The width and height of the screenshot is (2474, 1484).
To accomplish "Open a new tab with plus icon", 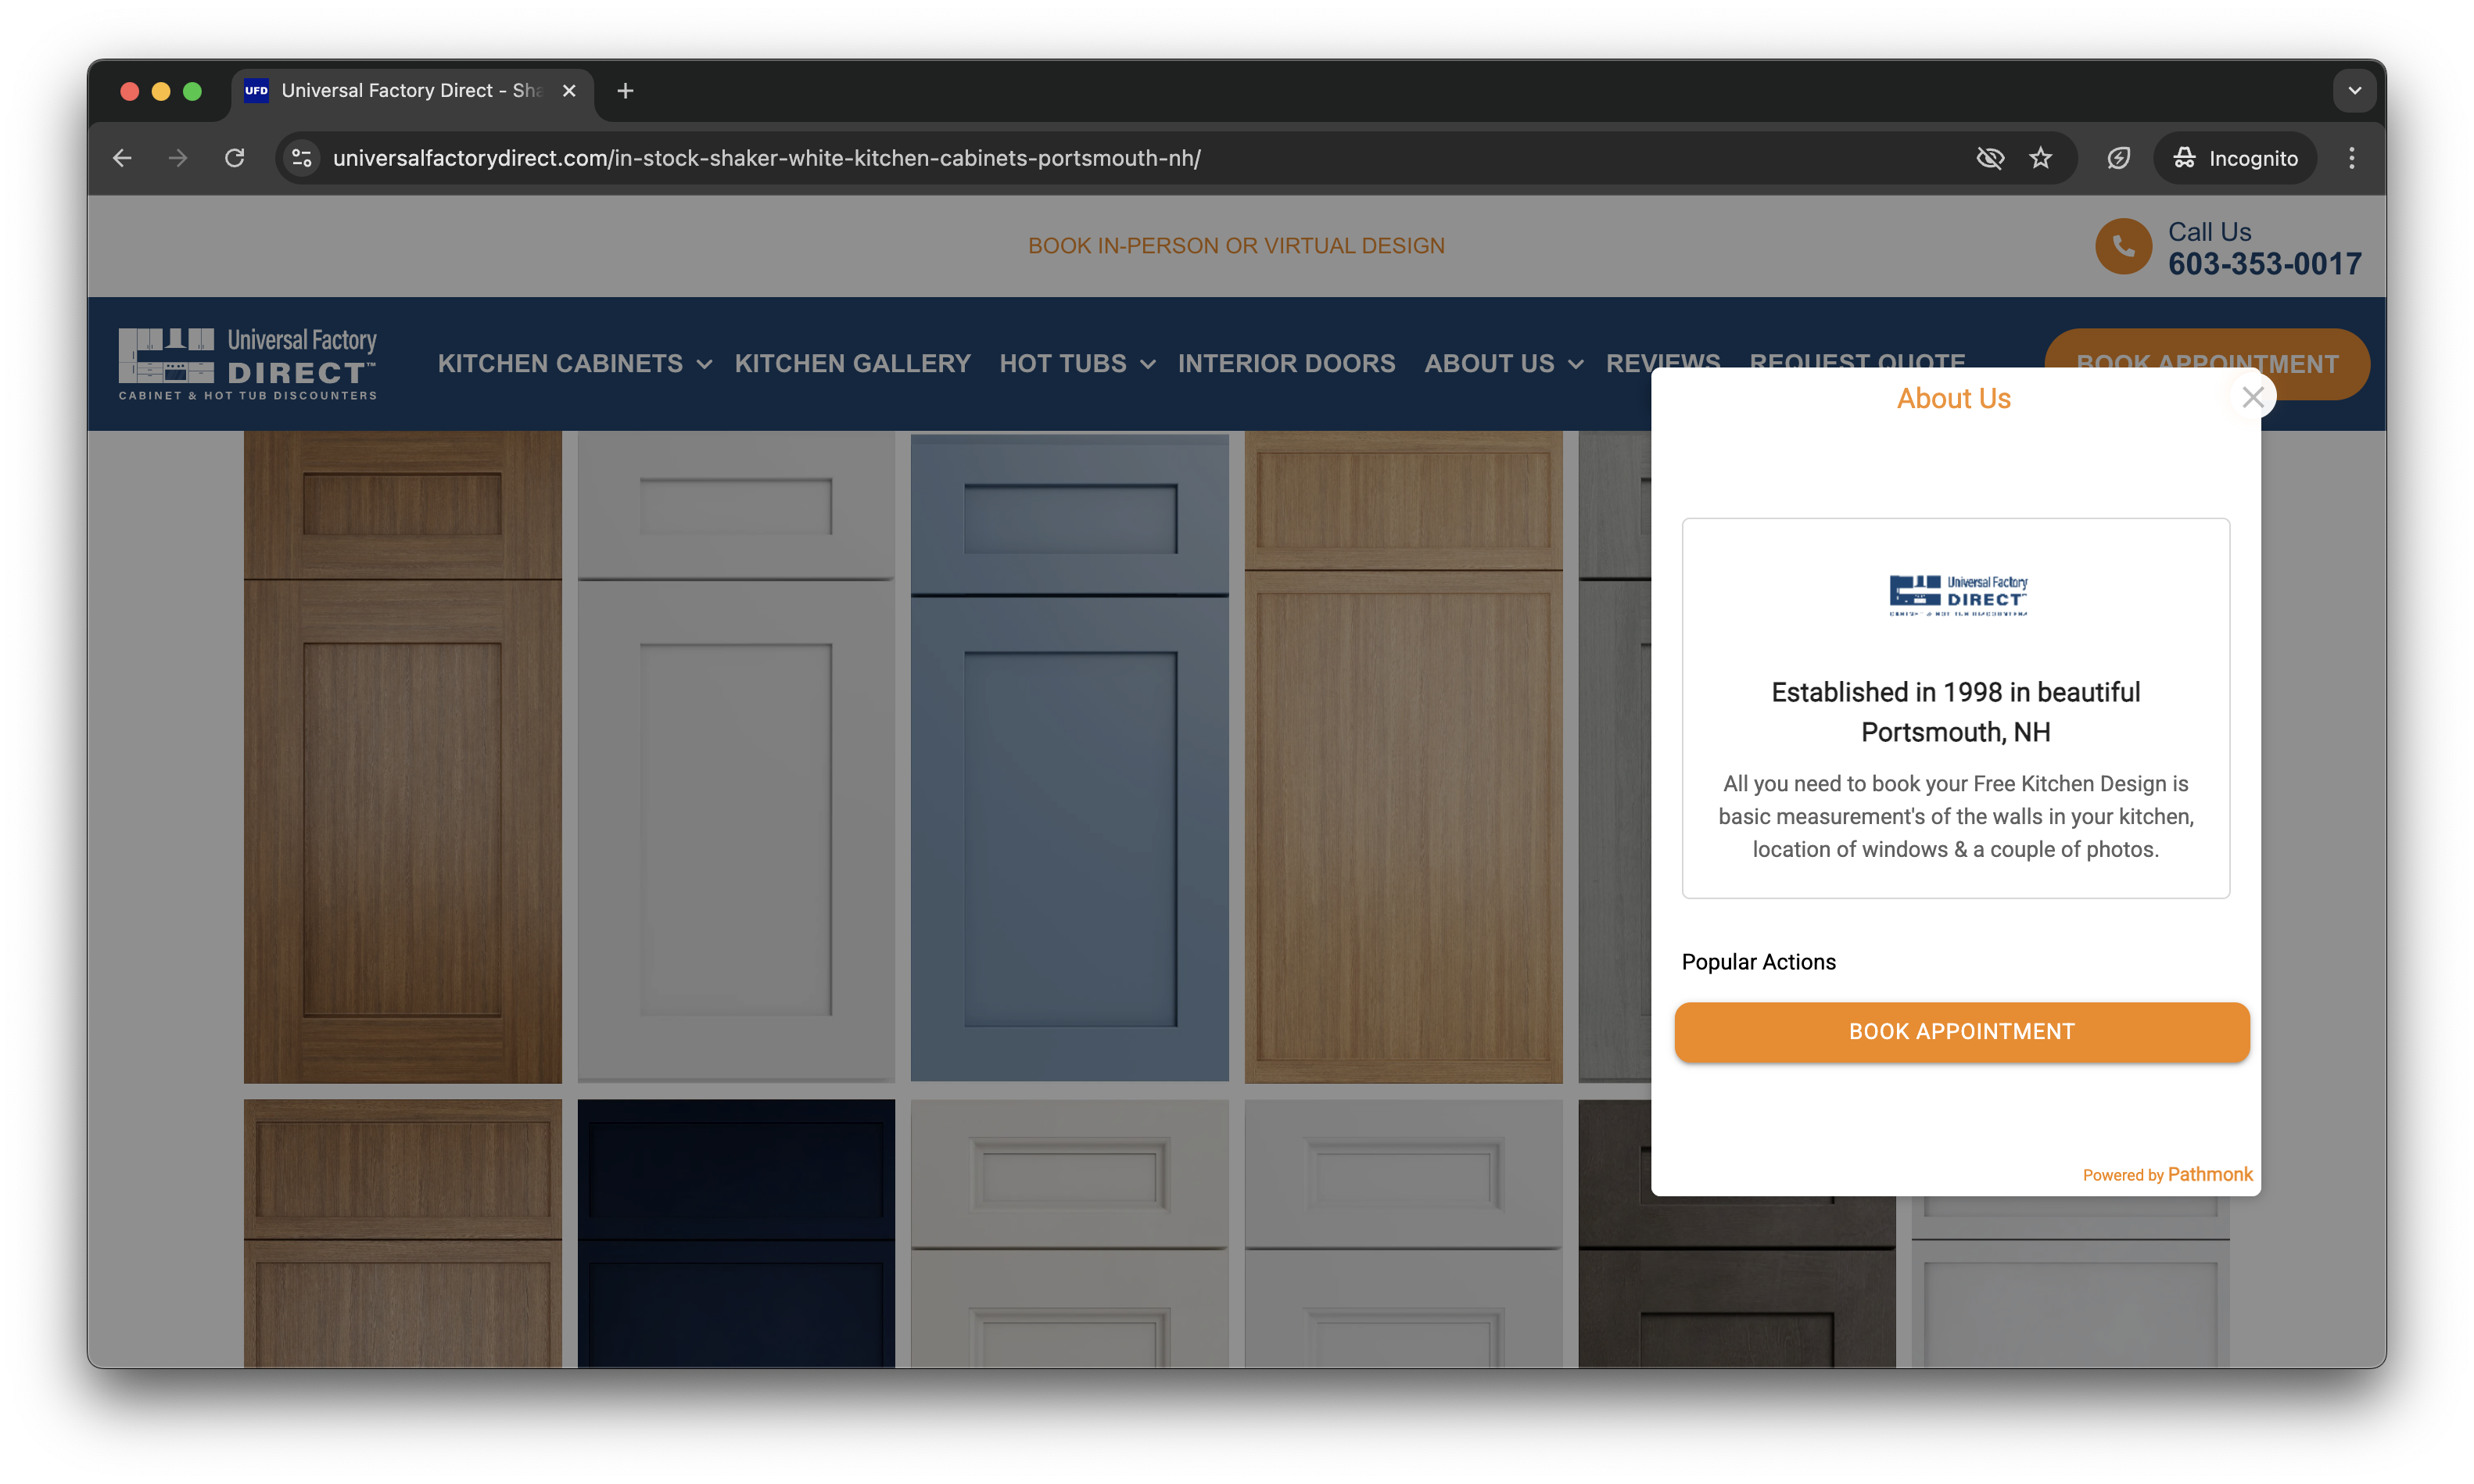I will coord(625,91).
